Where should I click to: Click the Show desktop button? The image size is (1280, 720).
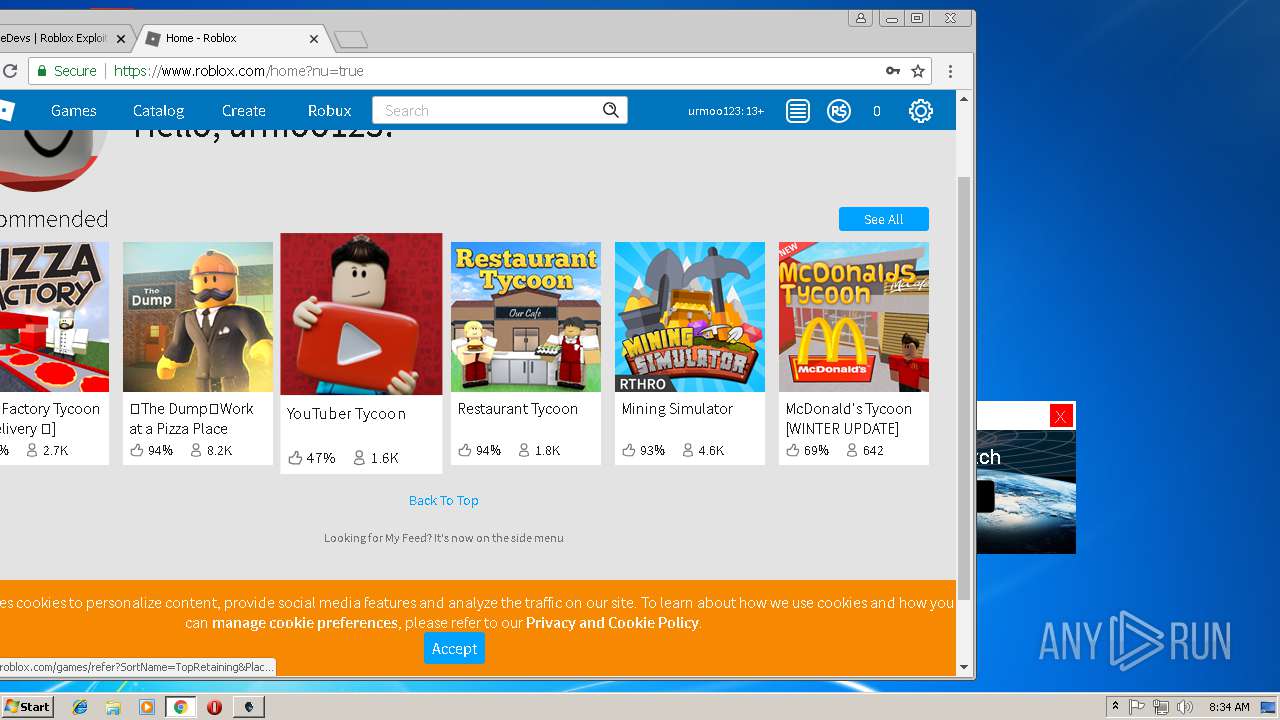(x=1269, y=707)
